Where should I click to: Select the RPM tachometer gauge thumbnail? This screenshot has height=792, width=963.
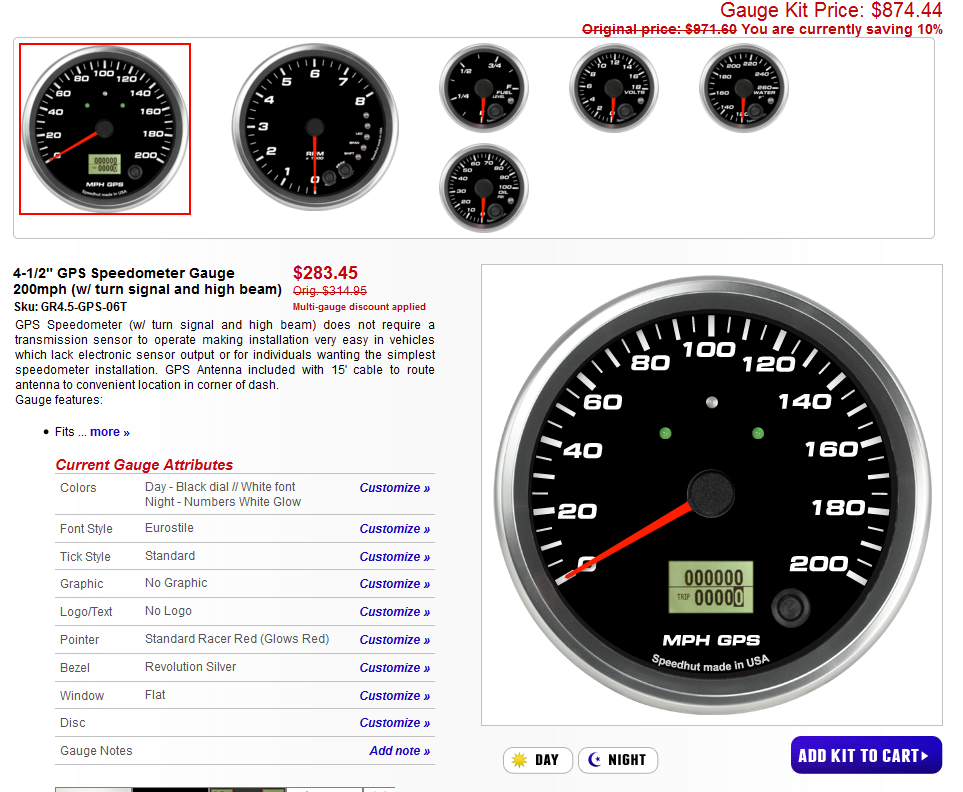click(315, 128)
